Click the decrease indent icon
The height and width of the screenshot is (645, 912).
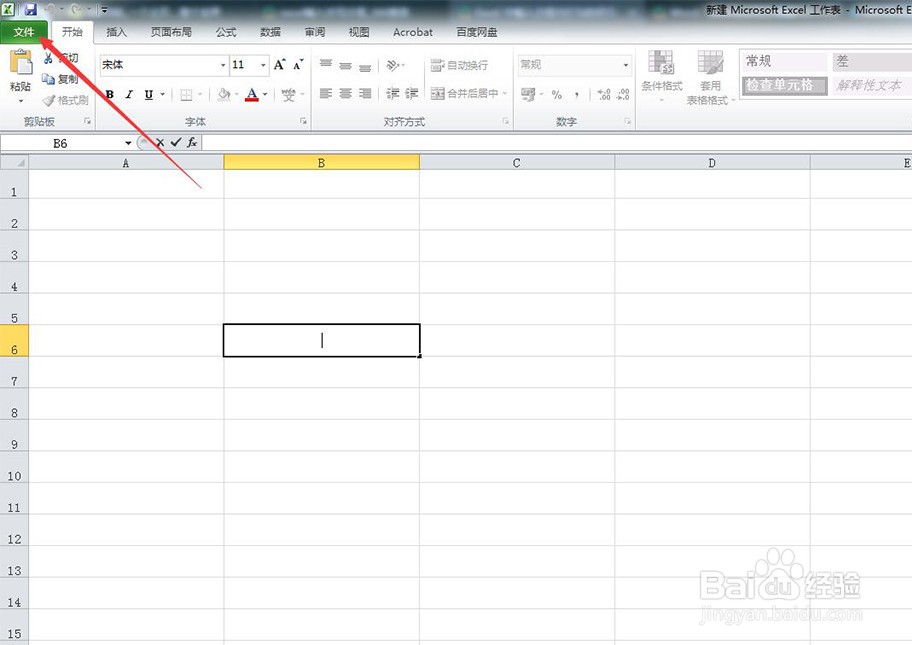pos(393,94)
